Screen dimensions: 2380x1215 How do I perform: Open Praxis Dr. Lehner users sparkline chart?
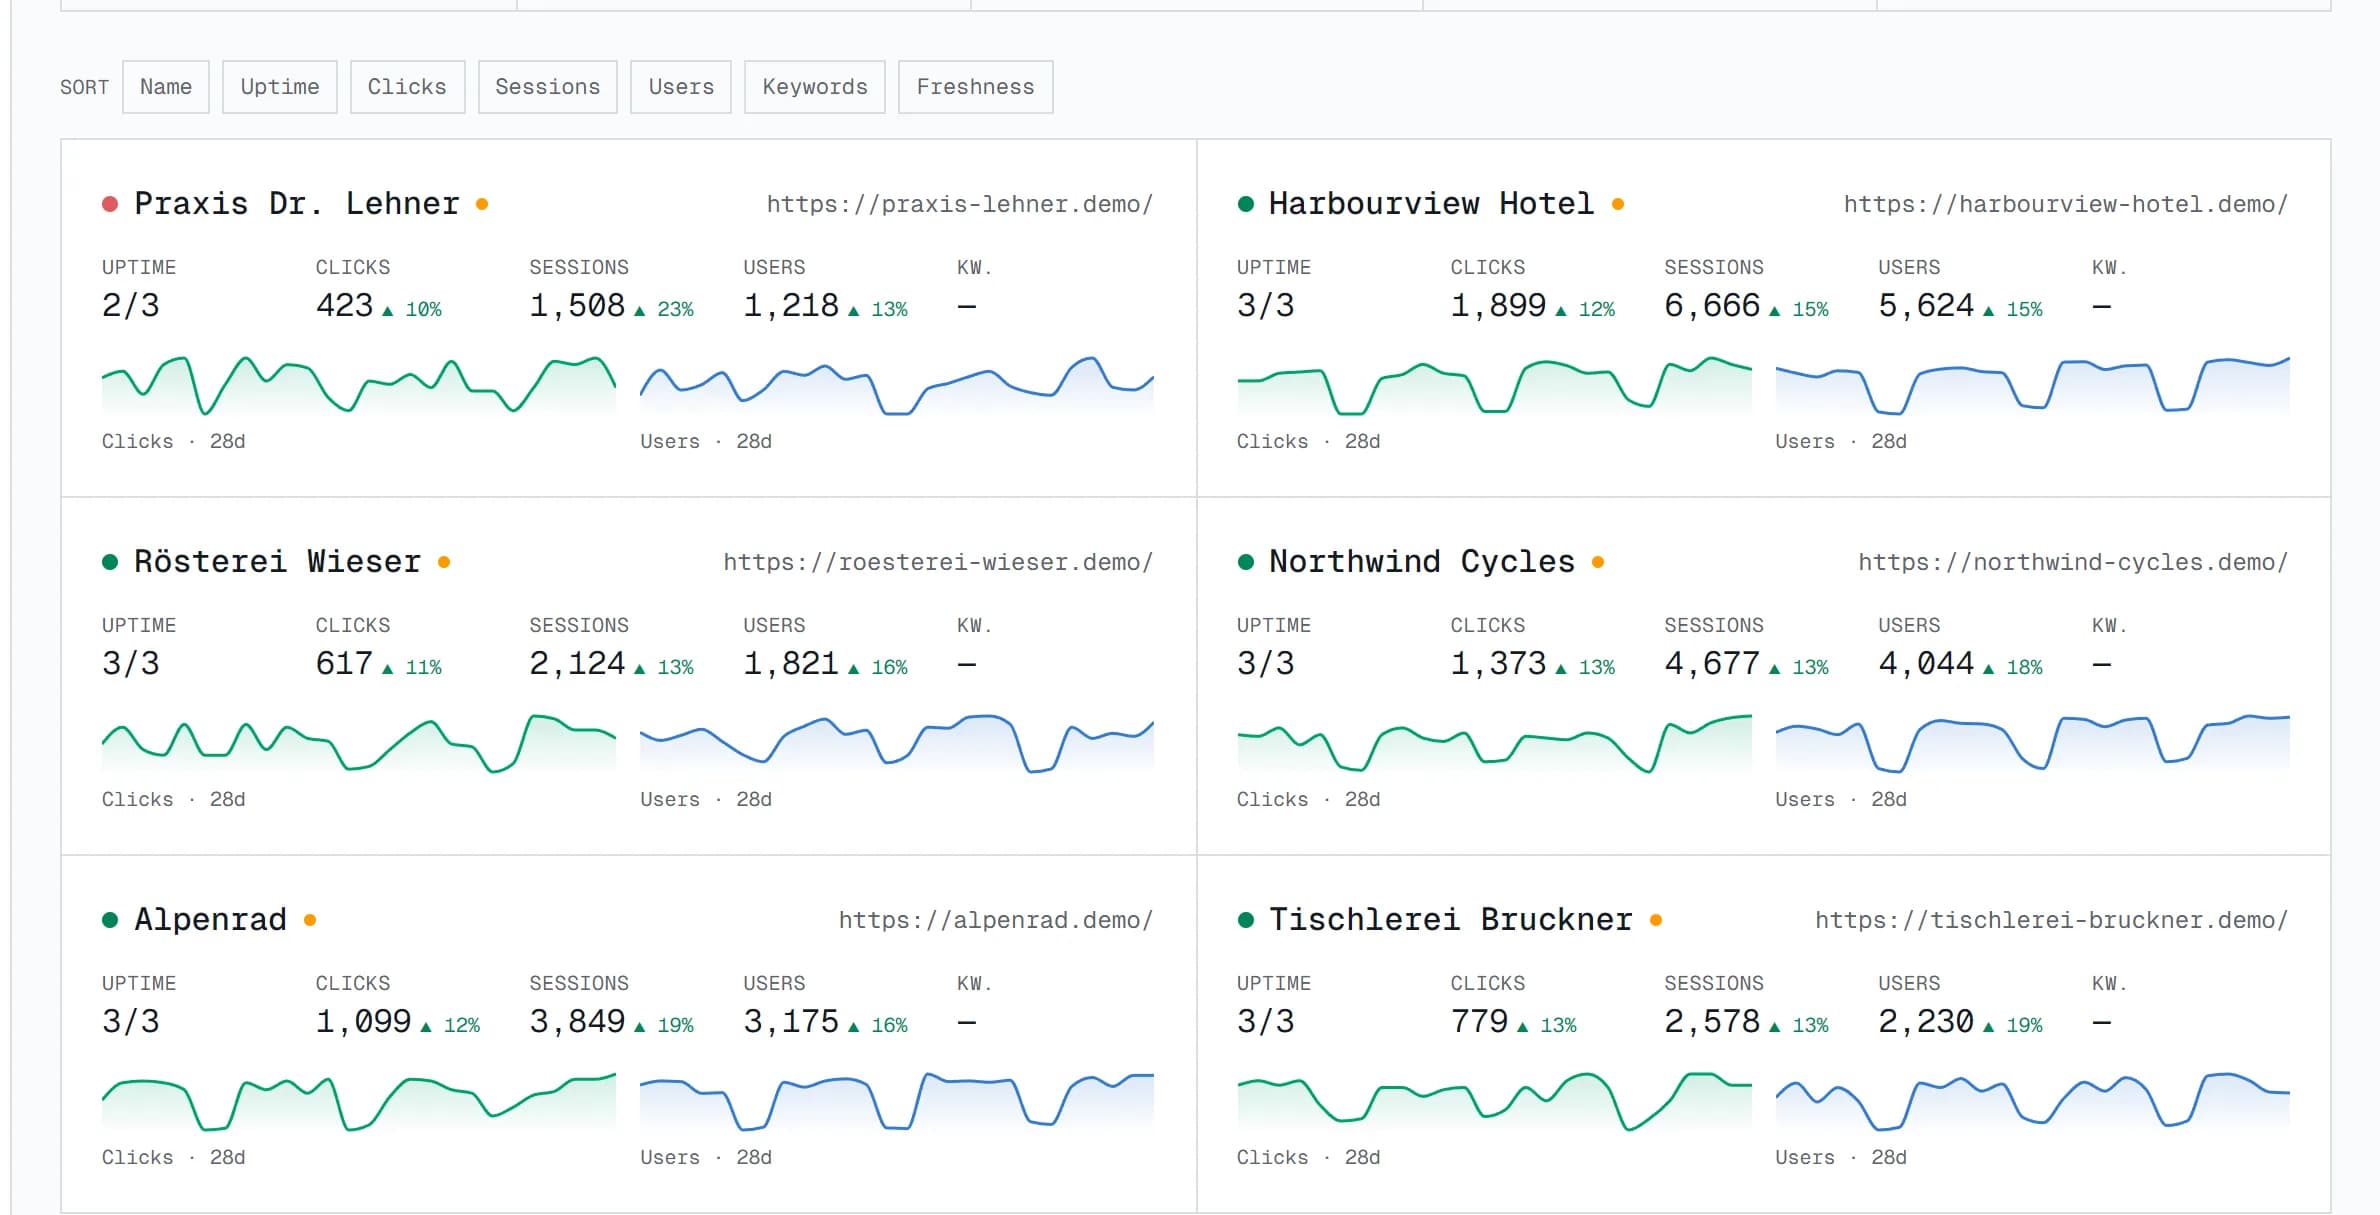pos(897,385)
